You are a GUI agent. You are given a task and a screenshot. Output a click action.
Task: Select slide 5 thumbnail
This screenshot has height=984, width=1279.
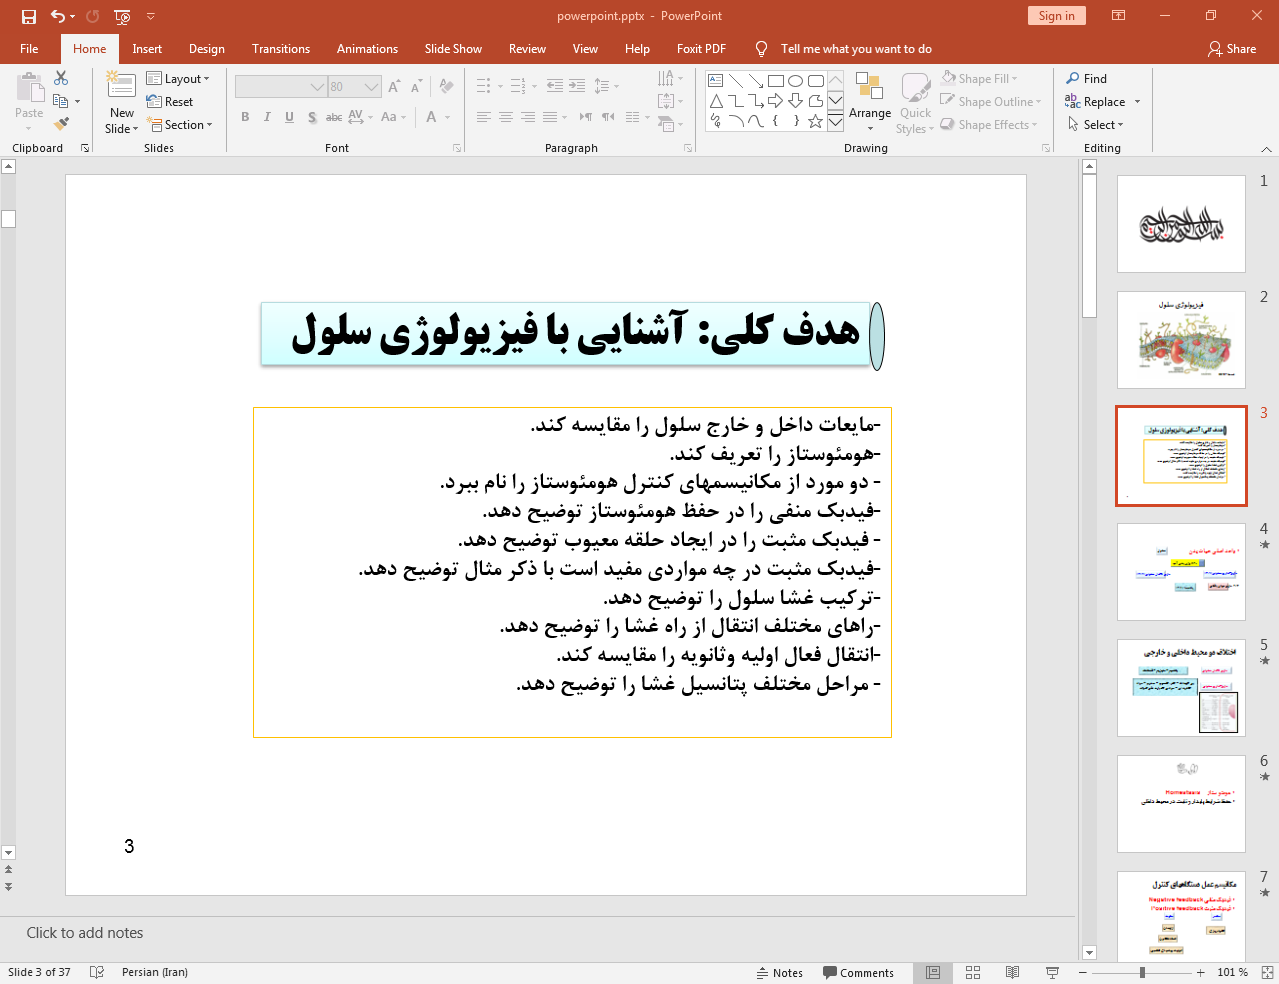(1181, 688)
